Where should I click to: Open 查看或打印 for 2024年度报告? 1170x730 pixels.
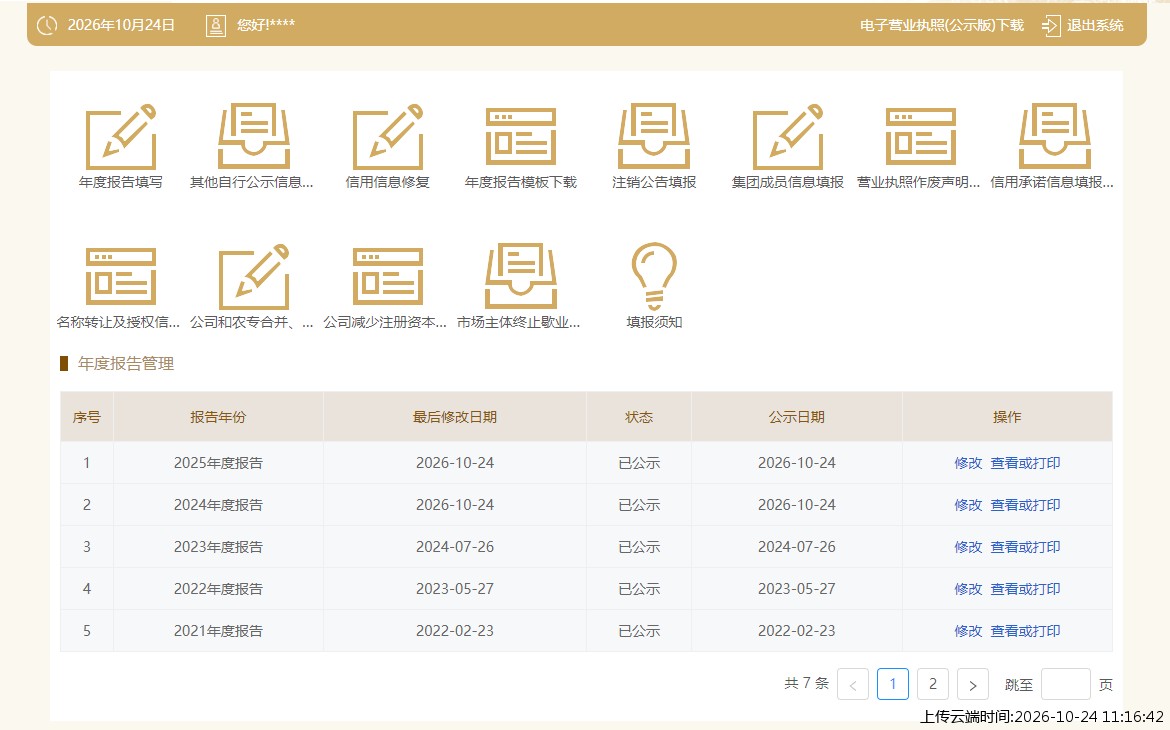click(x=1025, y=505)
